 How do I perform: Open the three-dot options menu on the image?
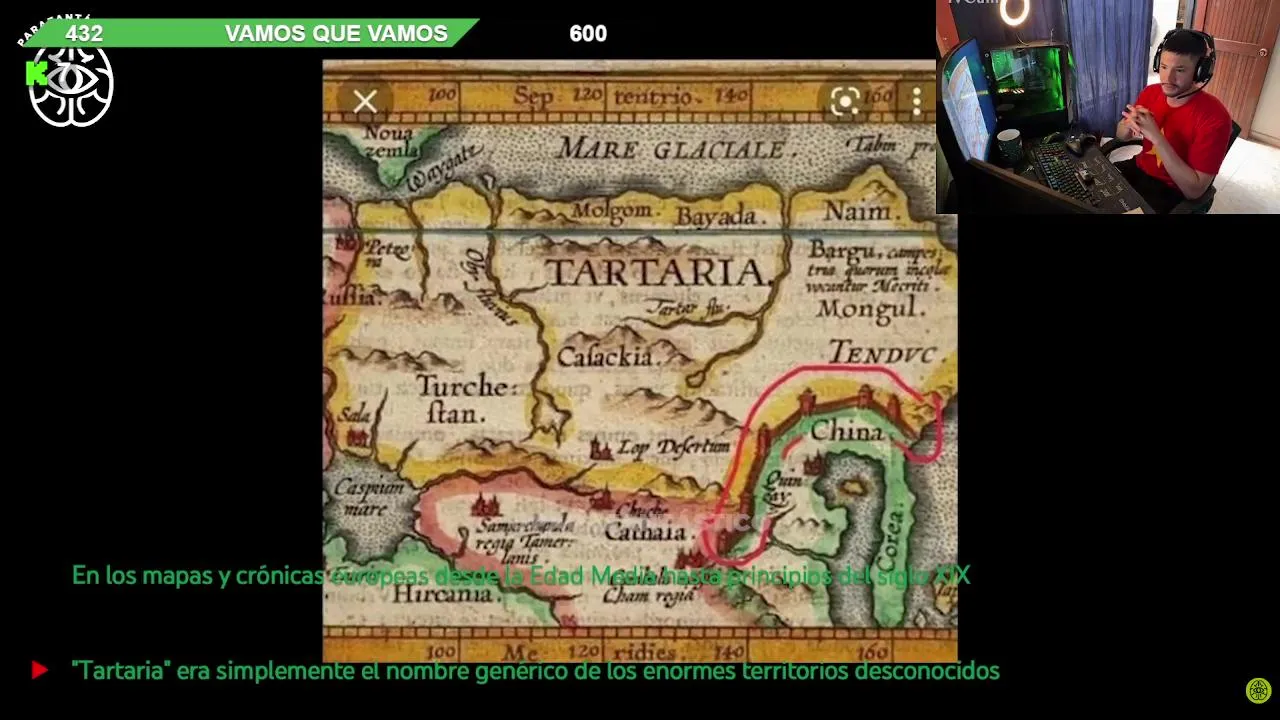click(x=916, y=101)
